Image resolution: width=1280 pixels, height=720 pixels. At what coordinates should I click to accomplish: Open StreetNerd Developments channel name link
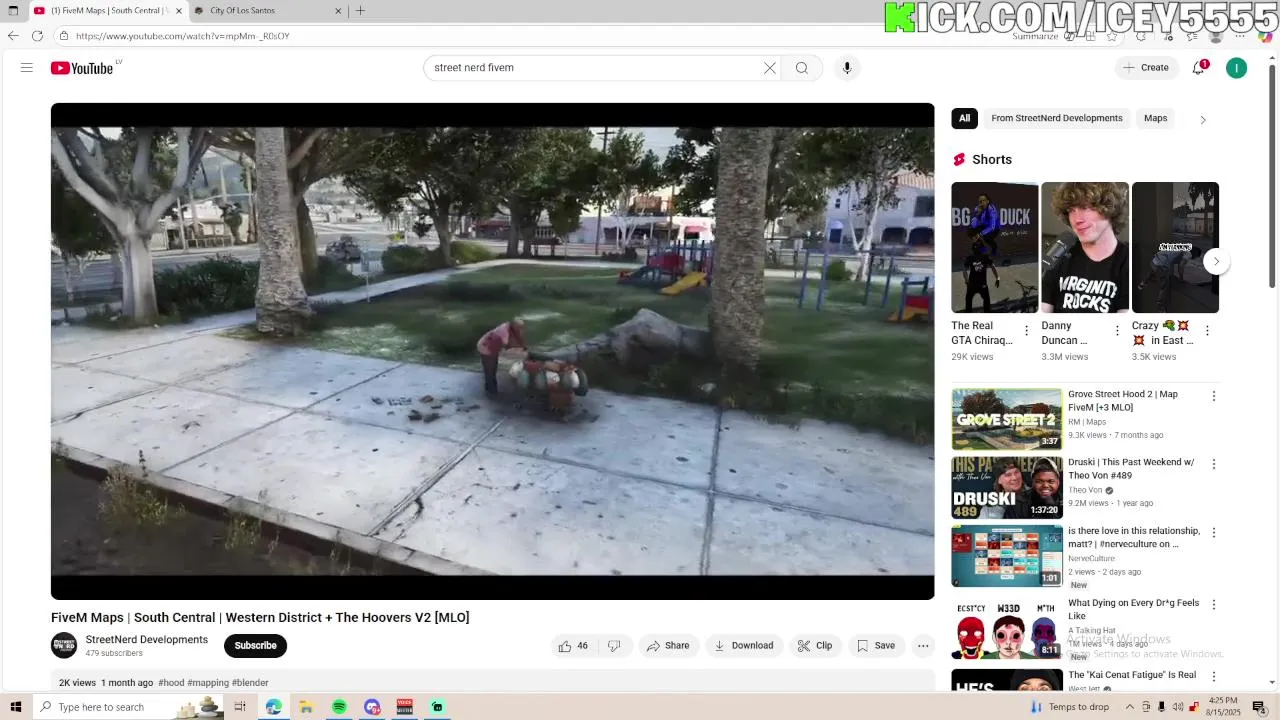147,640
